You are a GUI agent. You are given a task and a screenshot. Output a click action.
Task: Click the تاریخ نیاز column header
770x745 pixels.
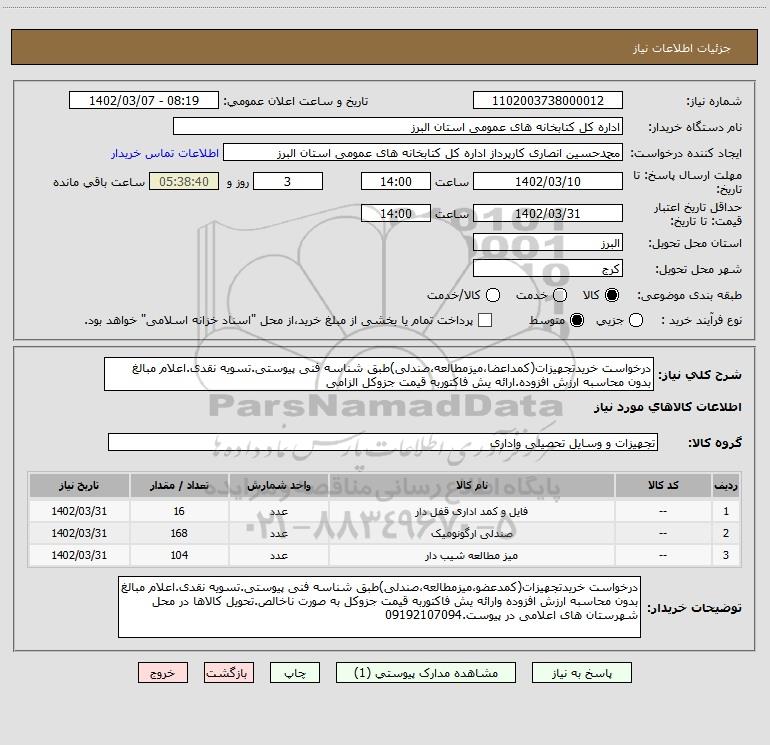79,486
